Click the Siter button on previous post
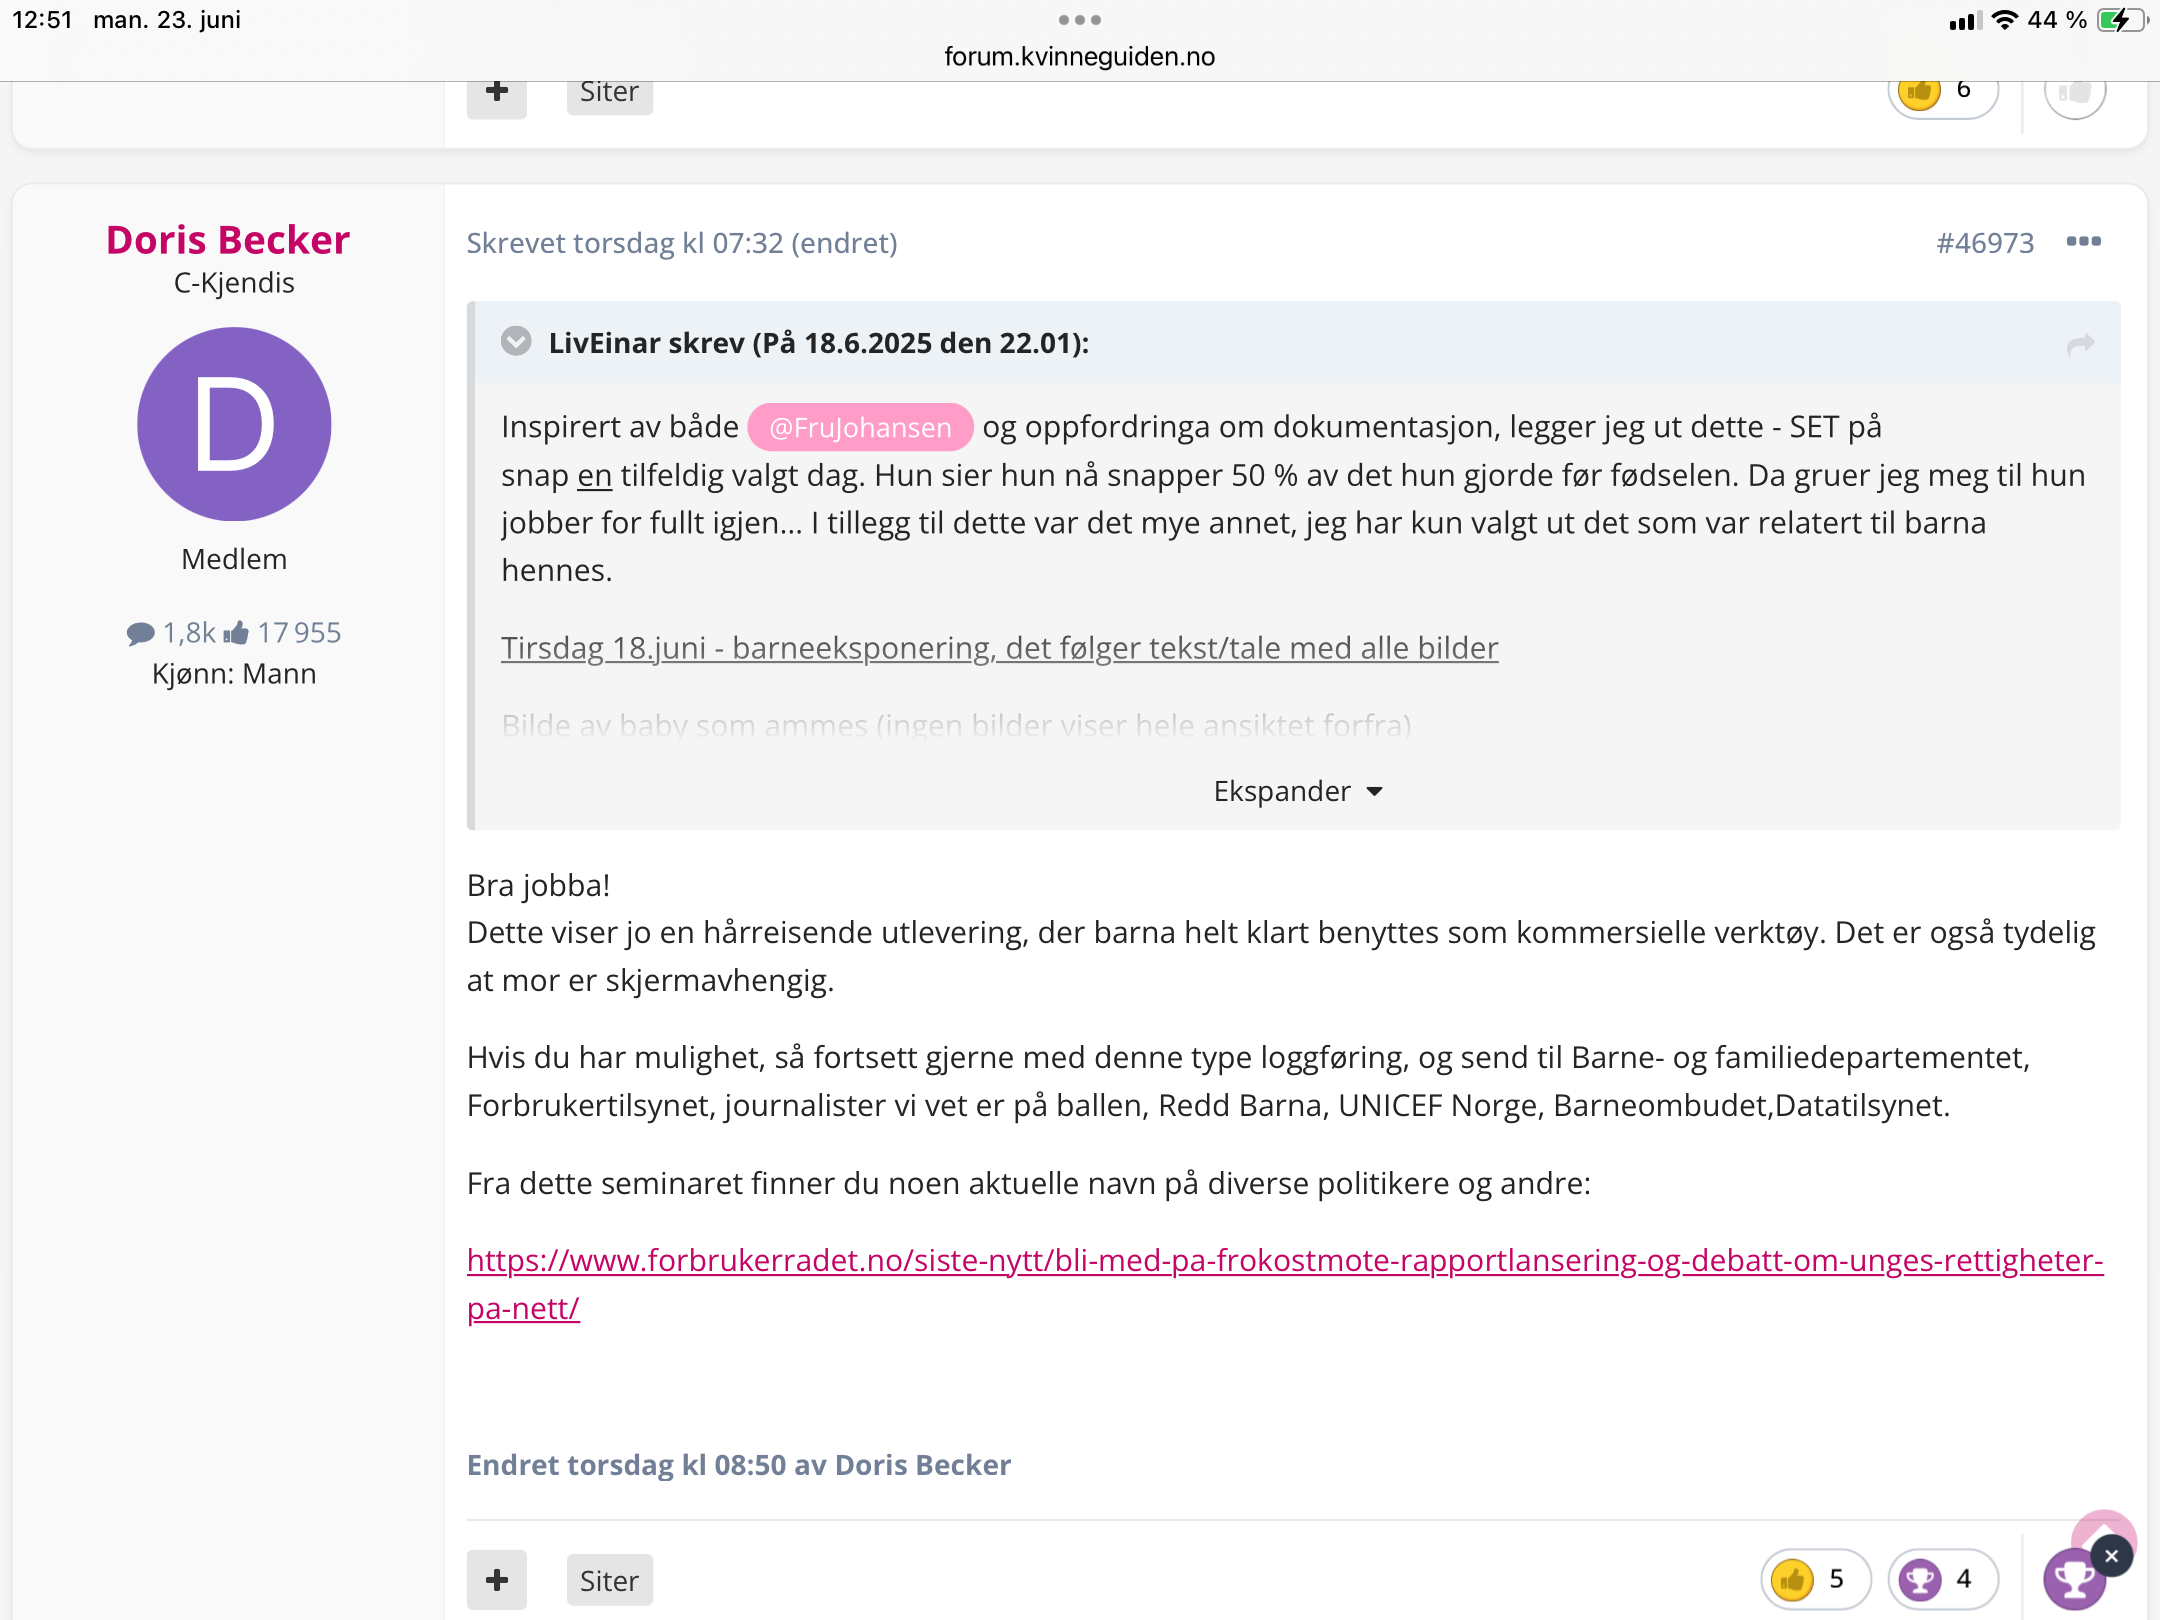Viewport: 2160px width, 1620px height. pyautogui.click(x=609, y=94)
